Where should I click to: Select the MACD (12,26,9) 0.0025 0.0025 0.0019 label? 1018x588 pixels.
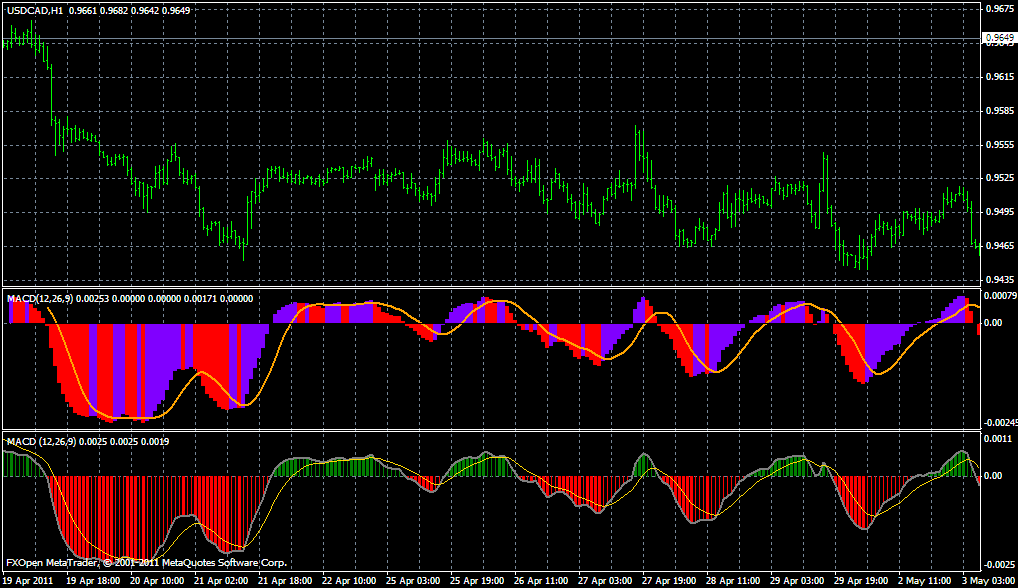coord(88,441)
